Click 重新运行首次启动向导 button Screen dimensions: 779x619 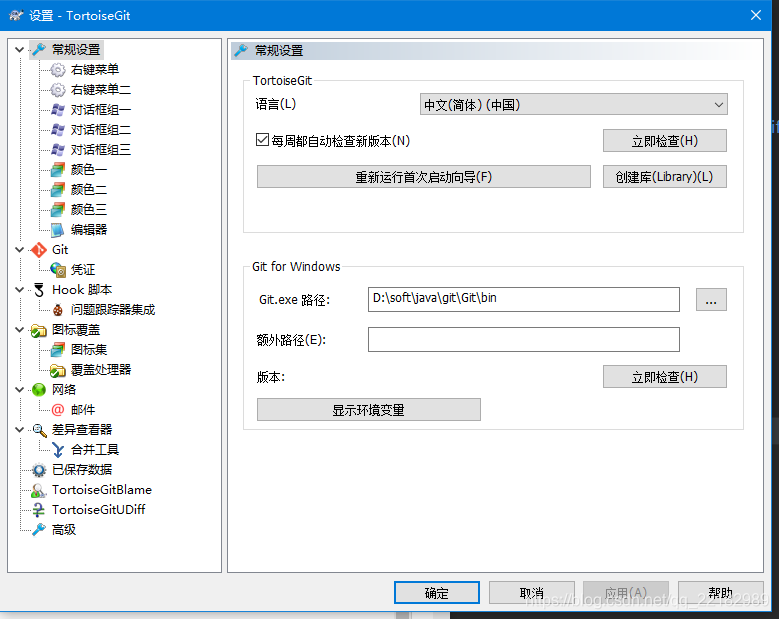(424, 177)
